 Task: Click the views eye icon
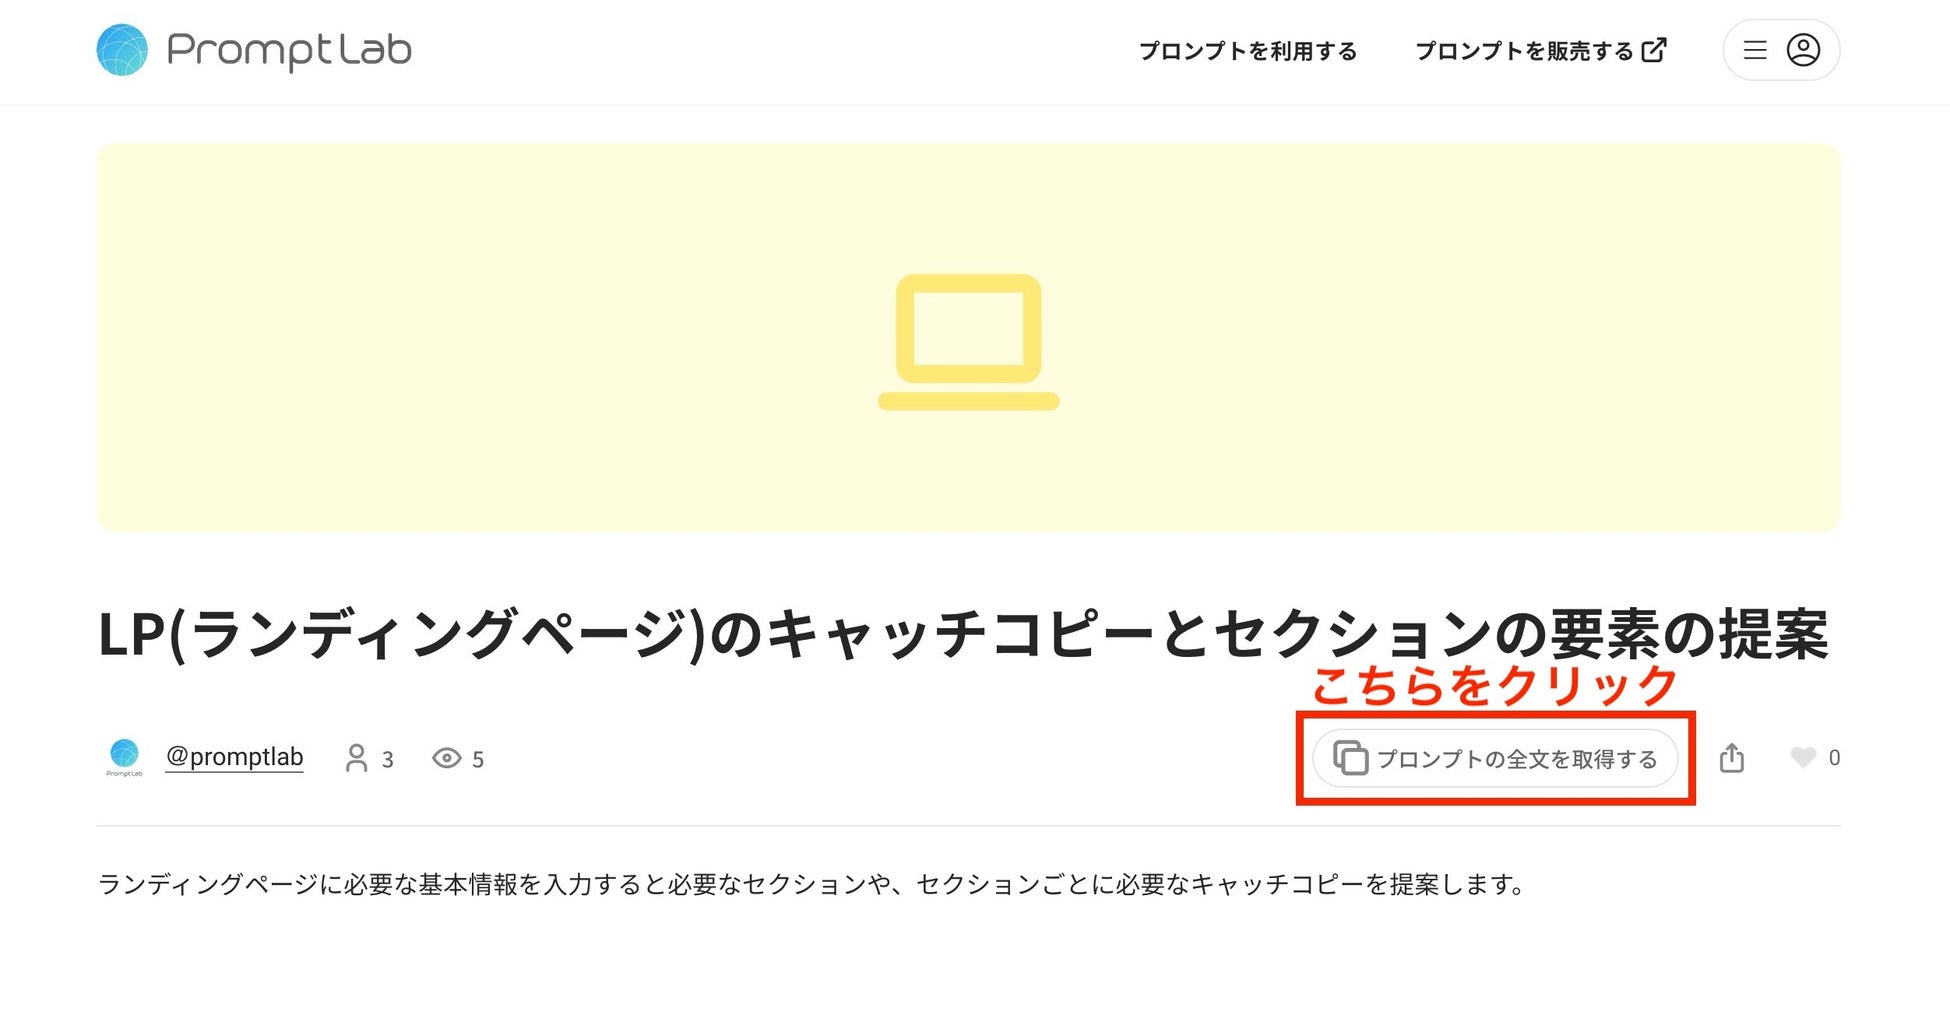[446, 759]
